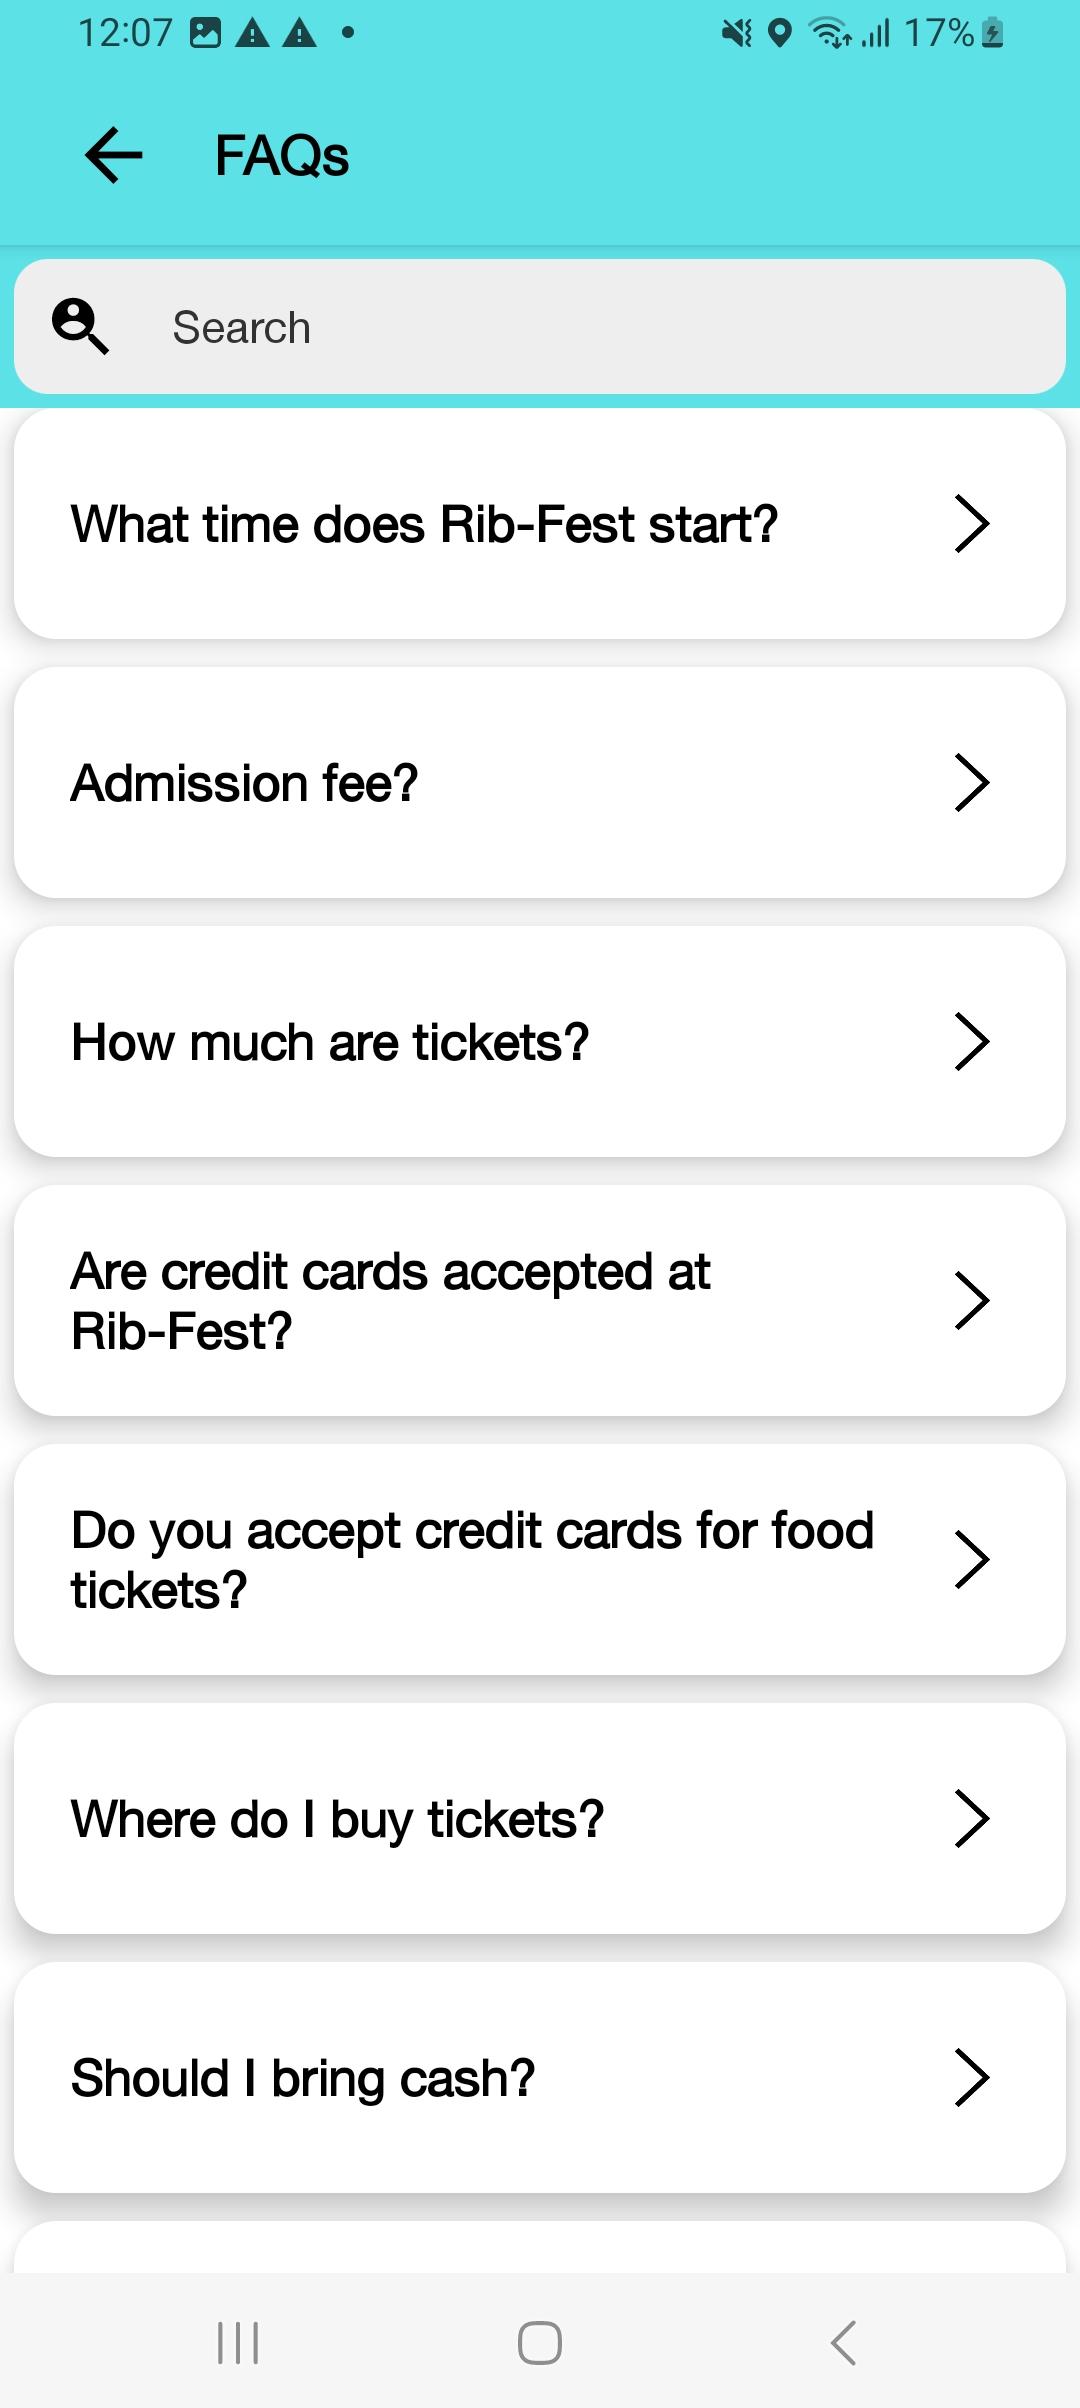This screenshot has height=2408, width=1080.
Task: Expand chevron for How much are tickets
Action: pos(971,1042)
